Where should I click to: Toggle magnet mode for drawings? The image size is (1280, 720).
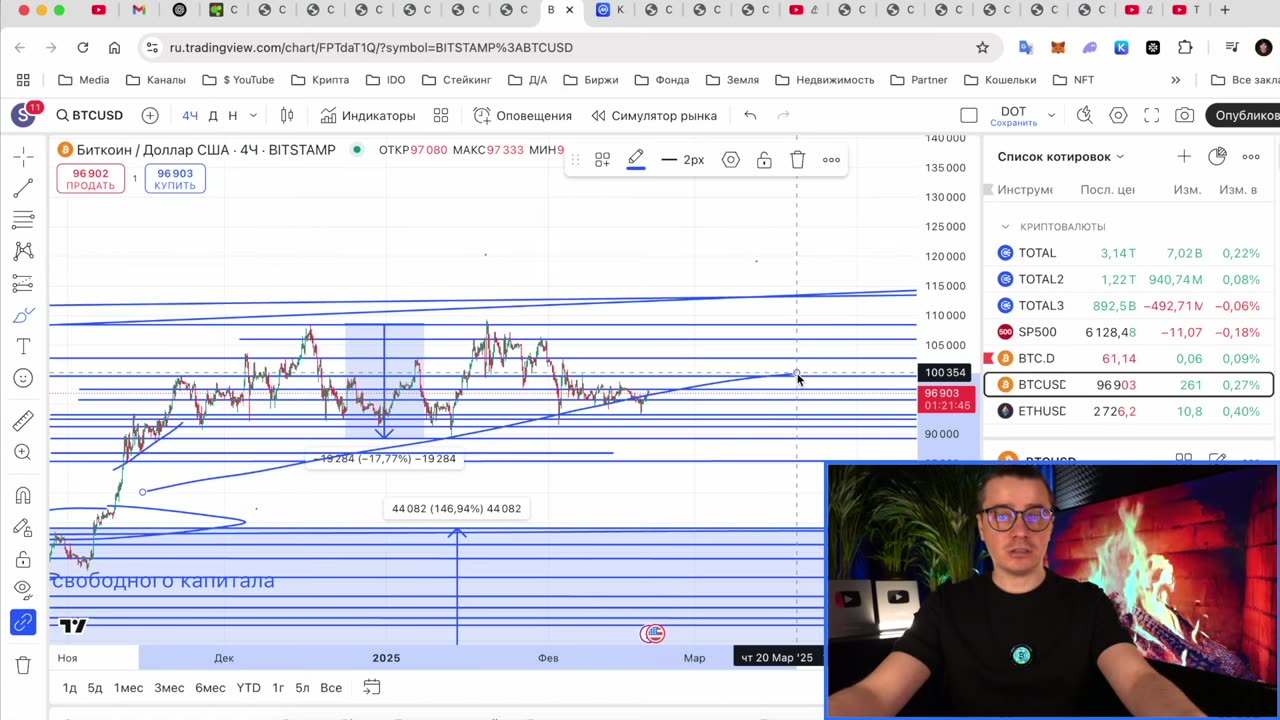tap(23, 496)
